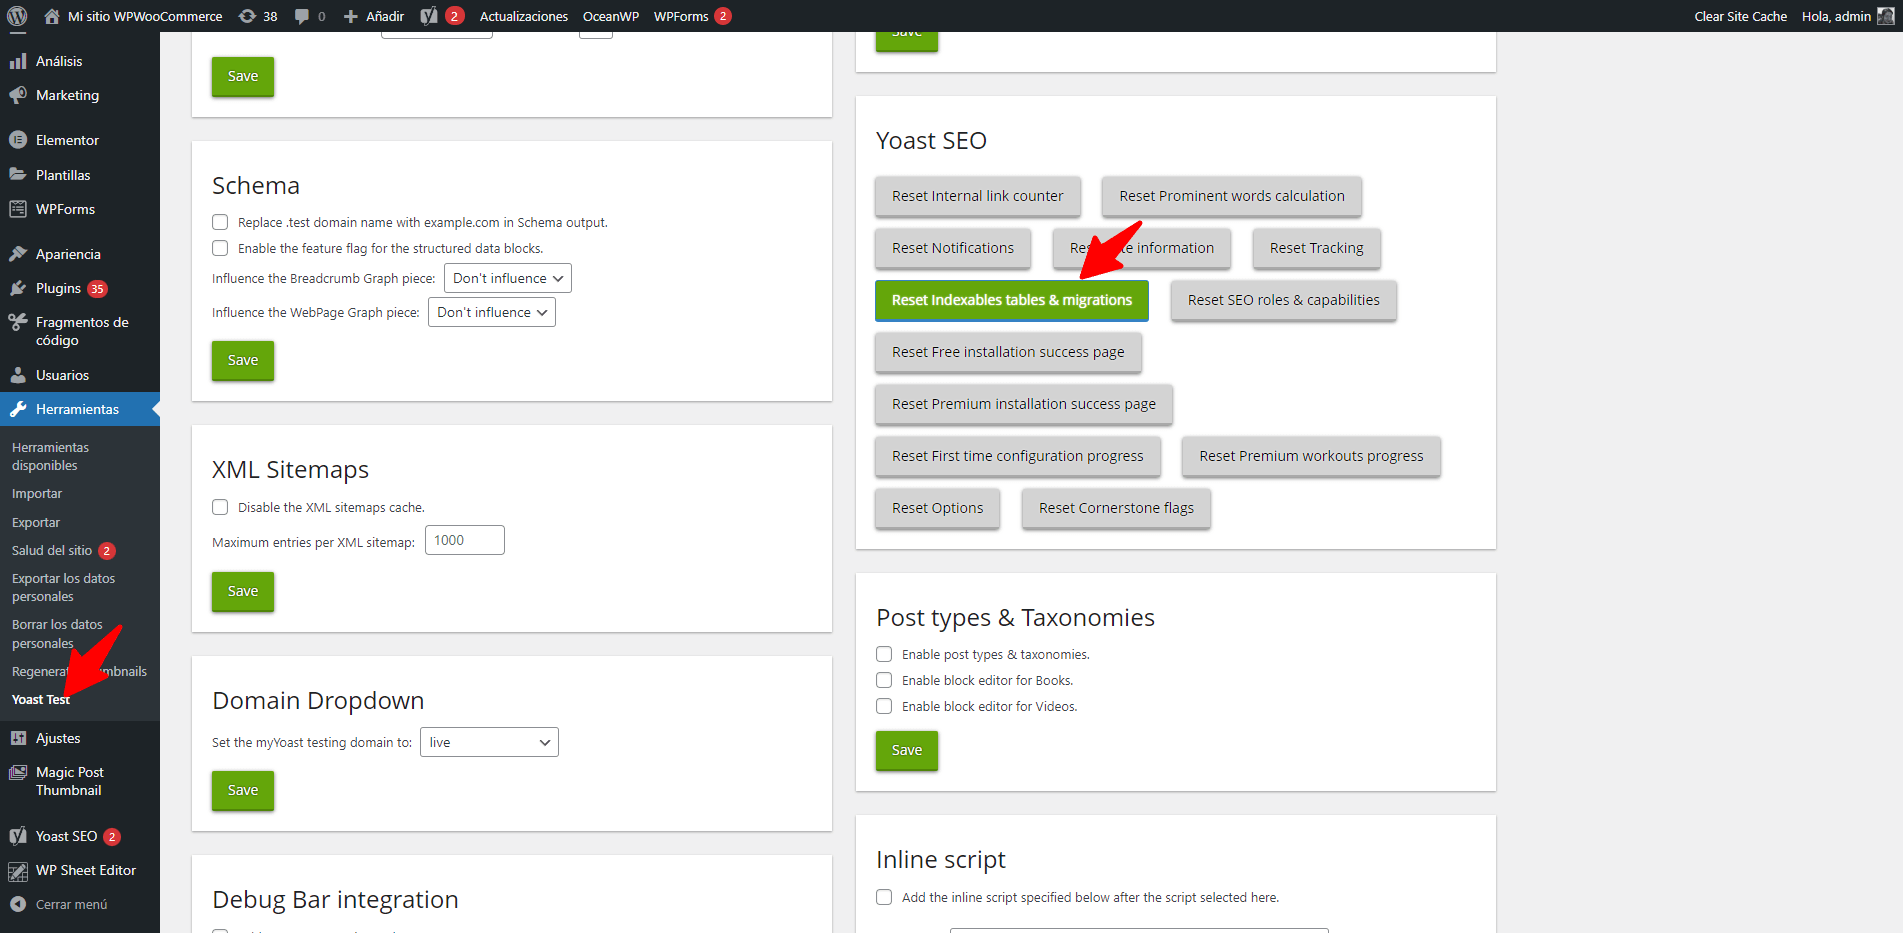Click the Herramientas wrench icon

18,409
